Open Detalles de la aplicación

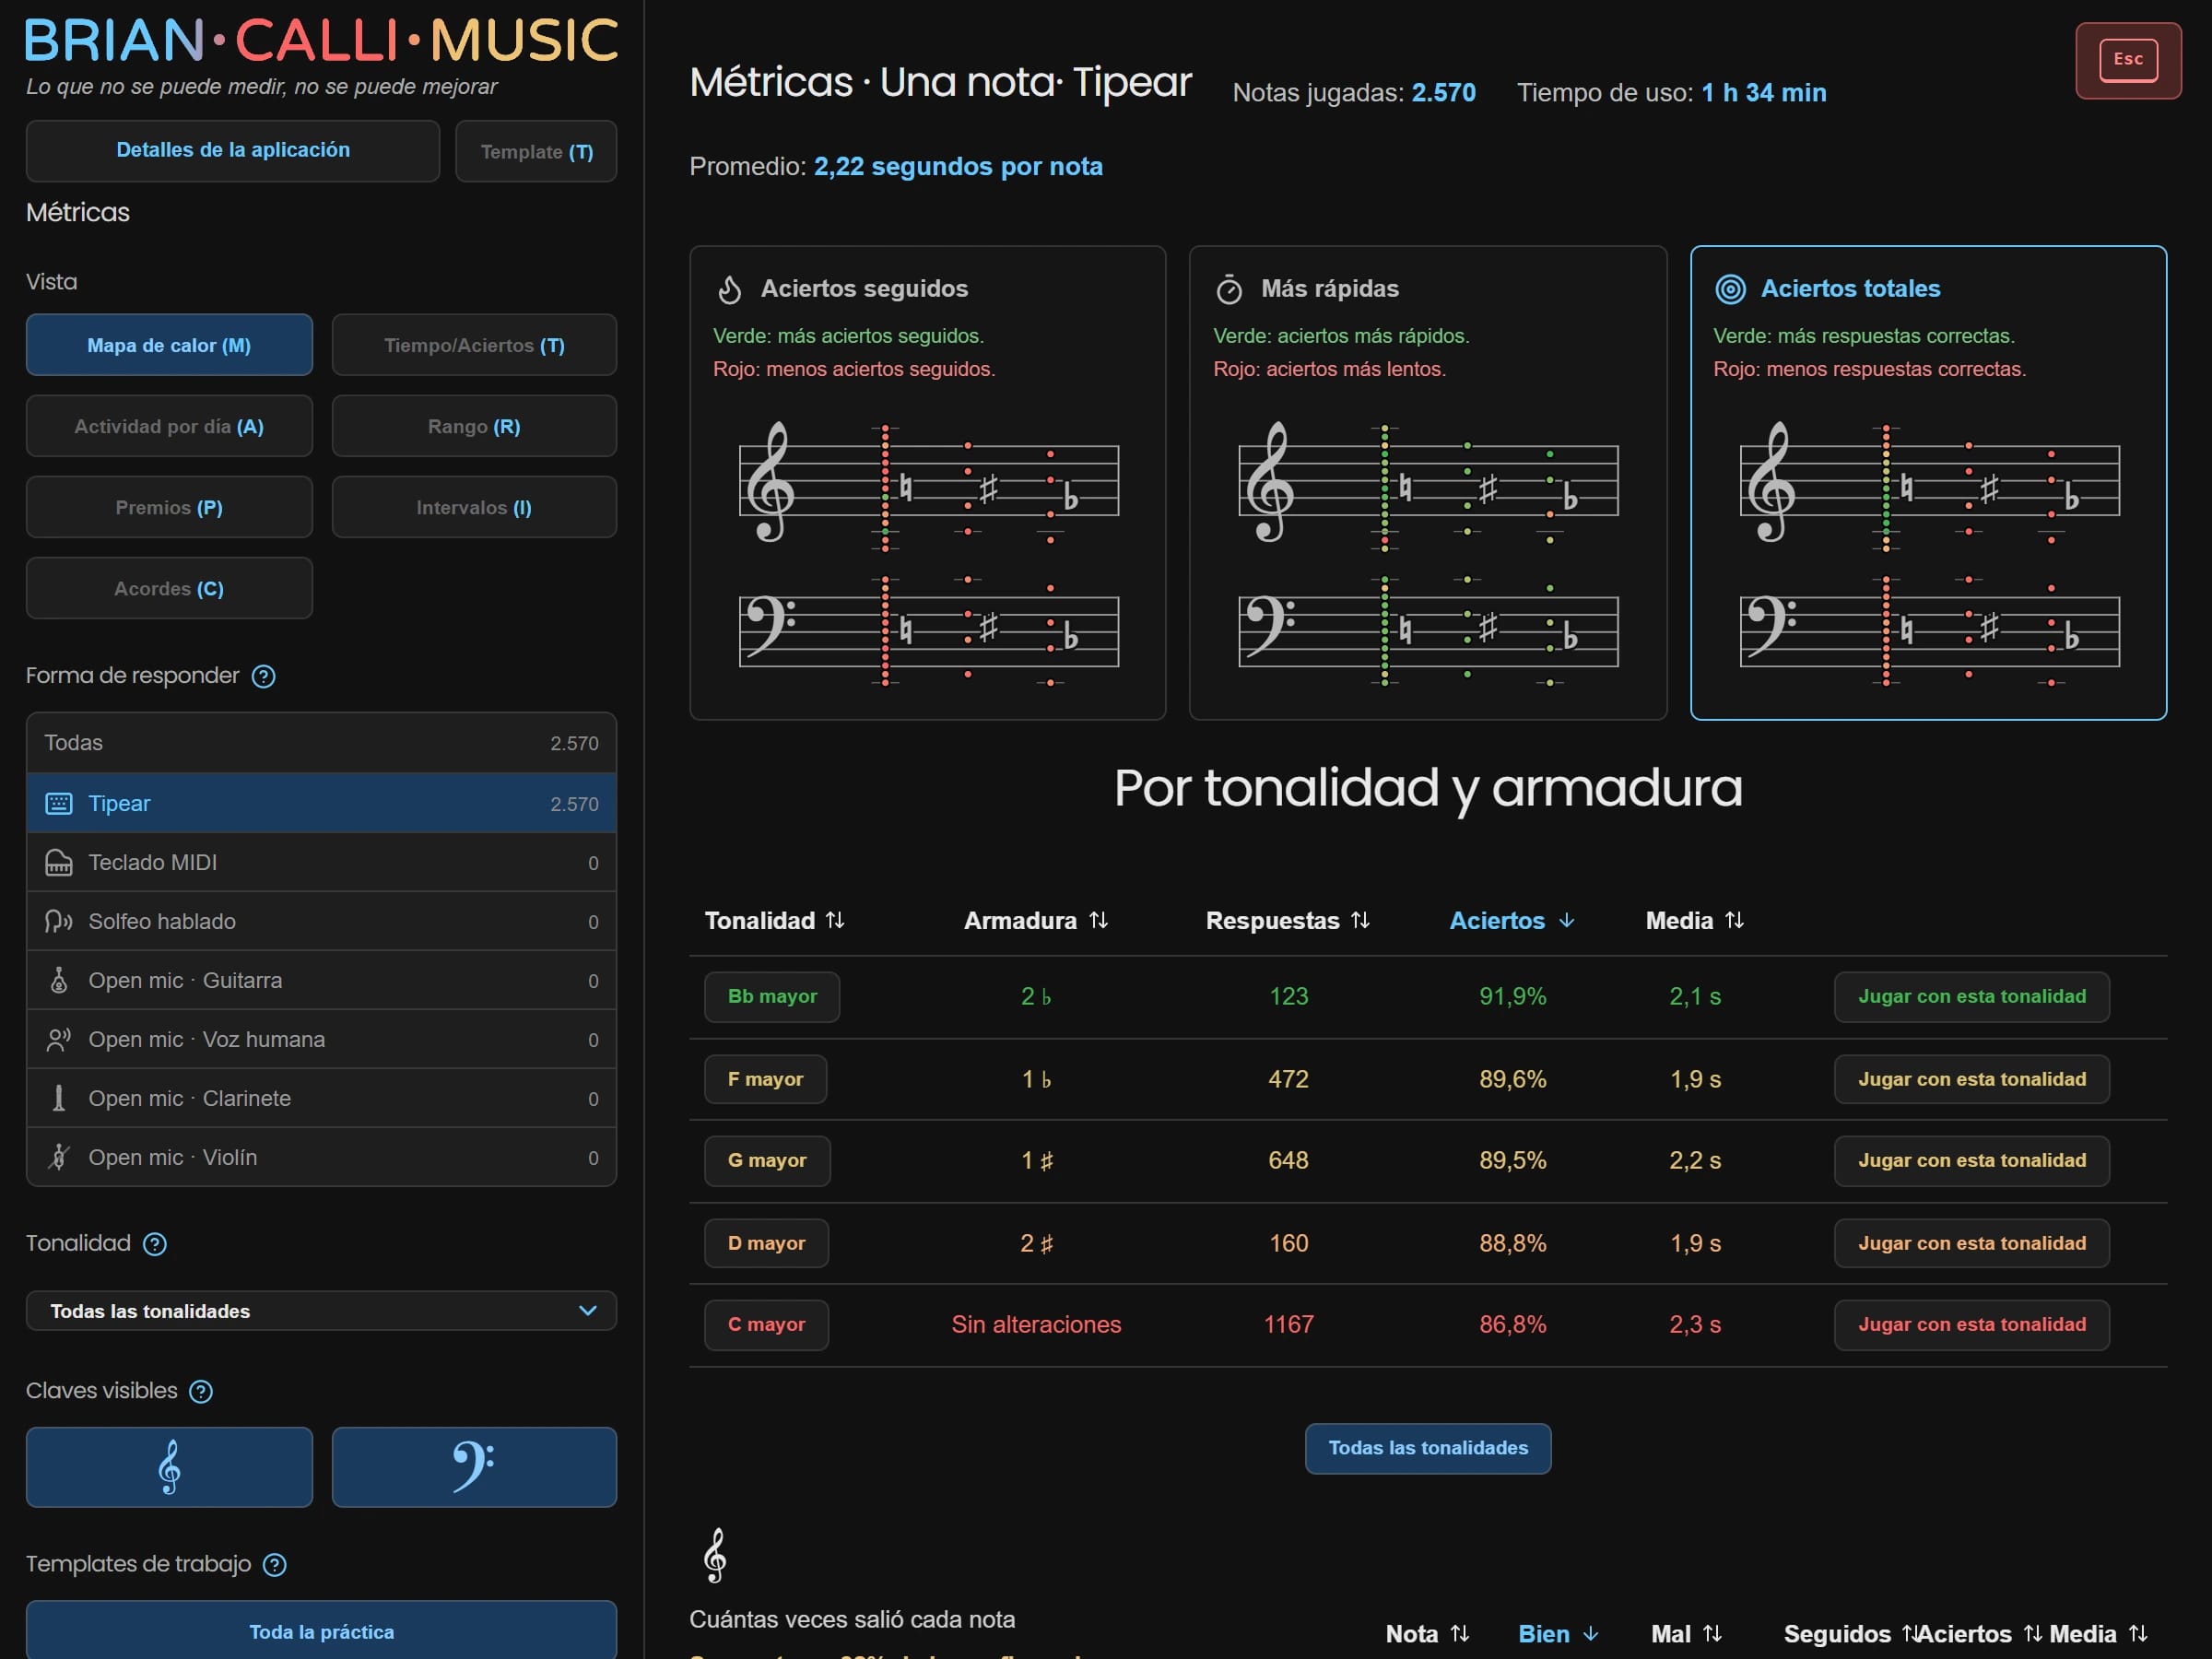[x=233, y=151]
